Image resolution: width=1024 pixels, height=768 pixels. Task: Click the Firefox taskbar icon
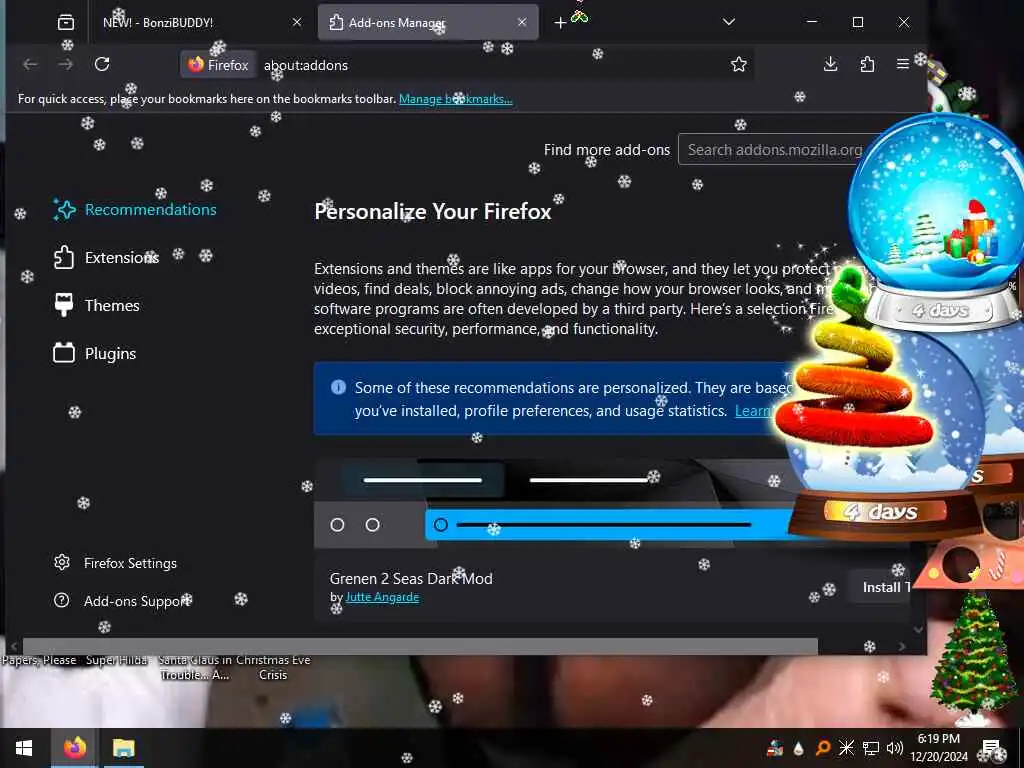[74, 748]
